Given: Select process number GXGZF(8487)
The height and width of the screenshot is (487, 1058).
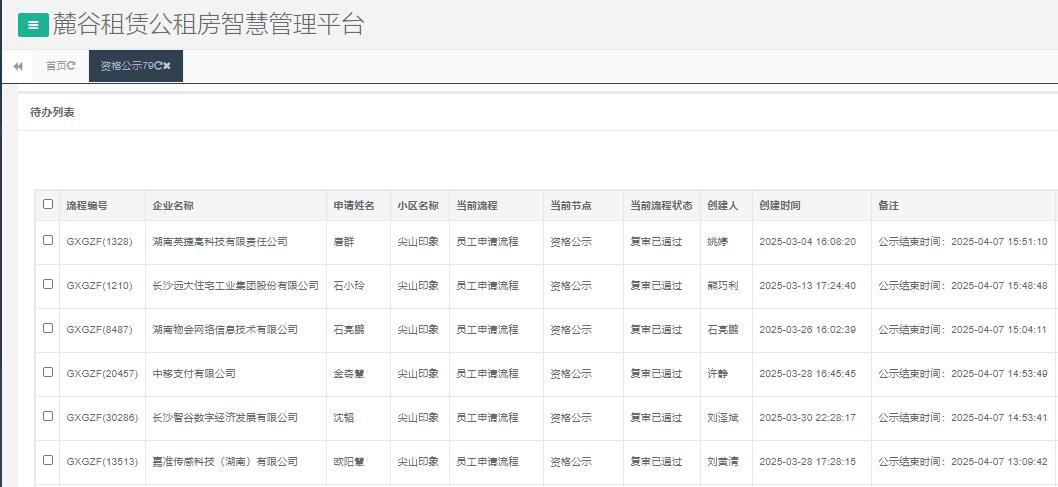Looking at the screenshot, I should coord(99,330).
